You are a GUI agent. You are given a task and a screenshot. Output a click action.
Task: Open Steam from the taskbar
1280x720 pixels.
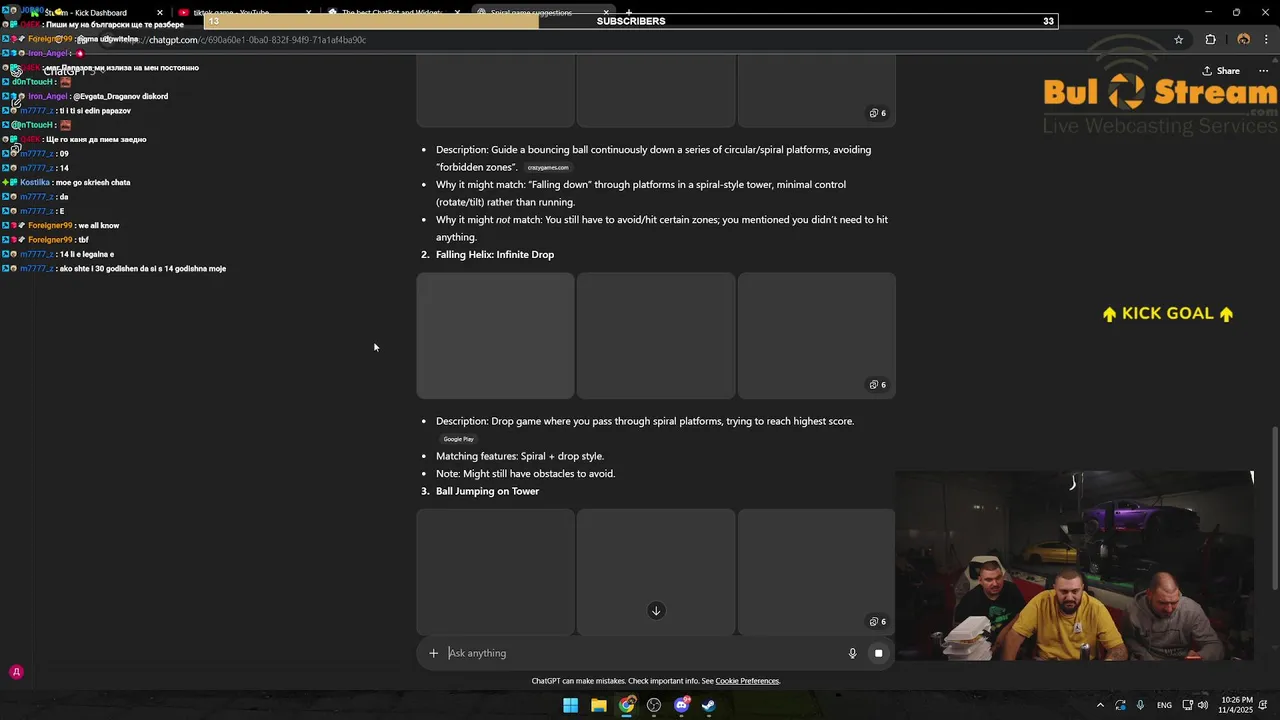[709, 705]
